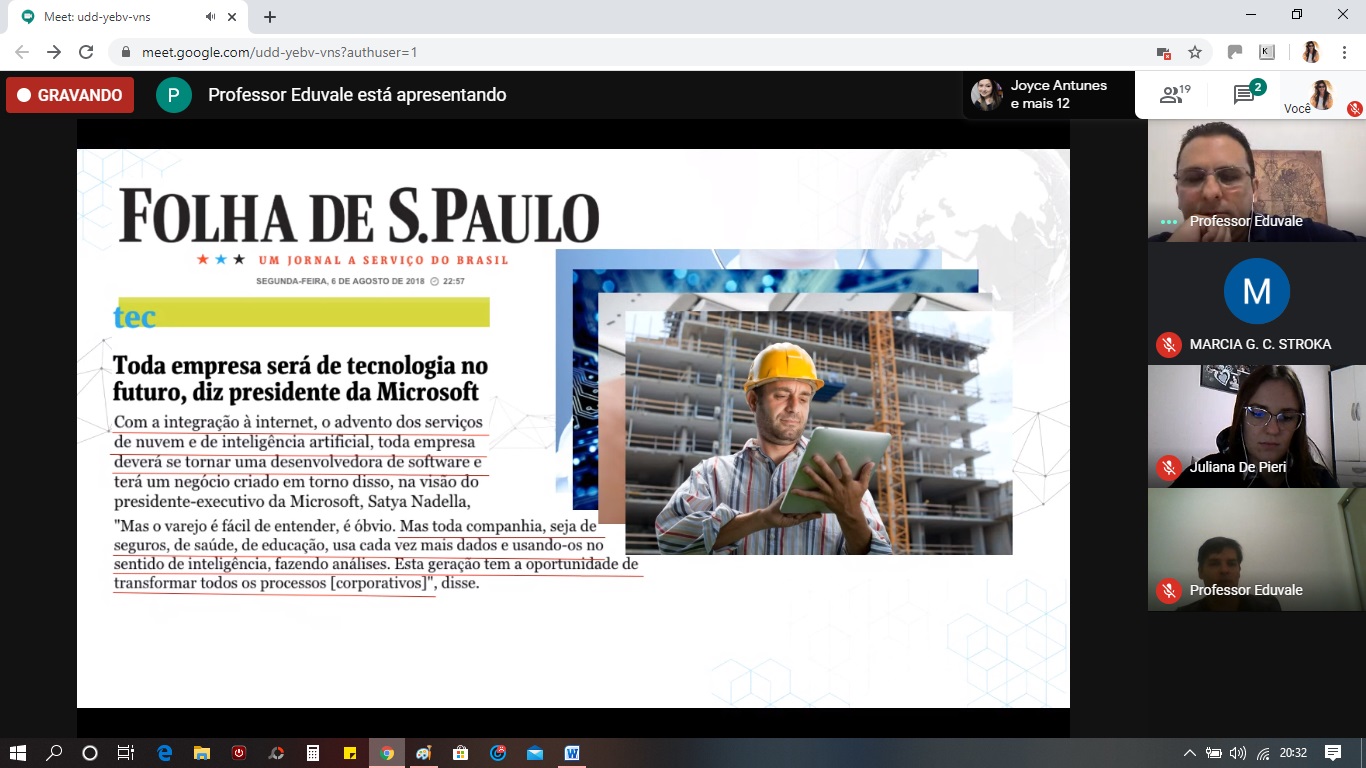Click the 20:32 clock in the taskbar
The image size is (1366, 768).
pos(1293,753)
